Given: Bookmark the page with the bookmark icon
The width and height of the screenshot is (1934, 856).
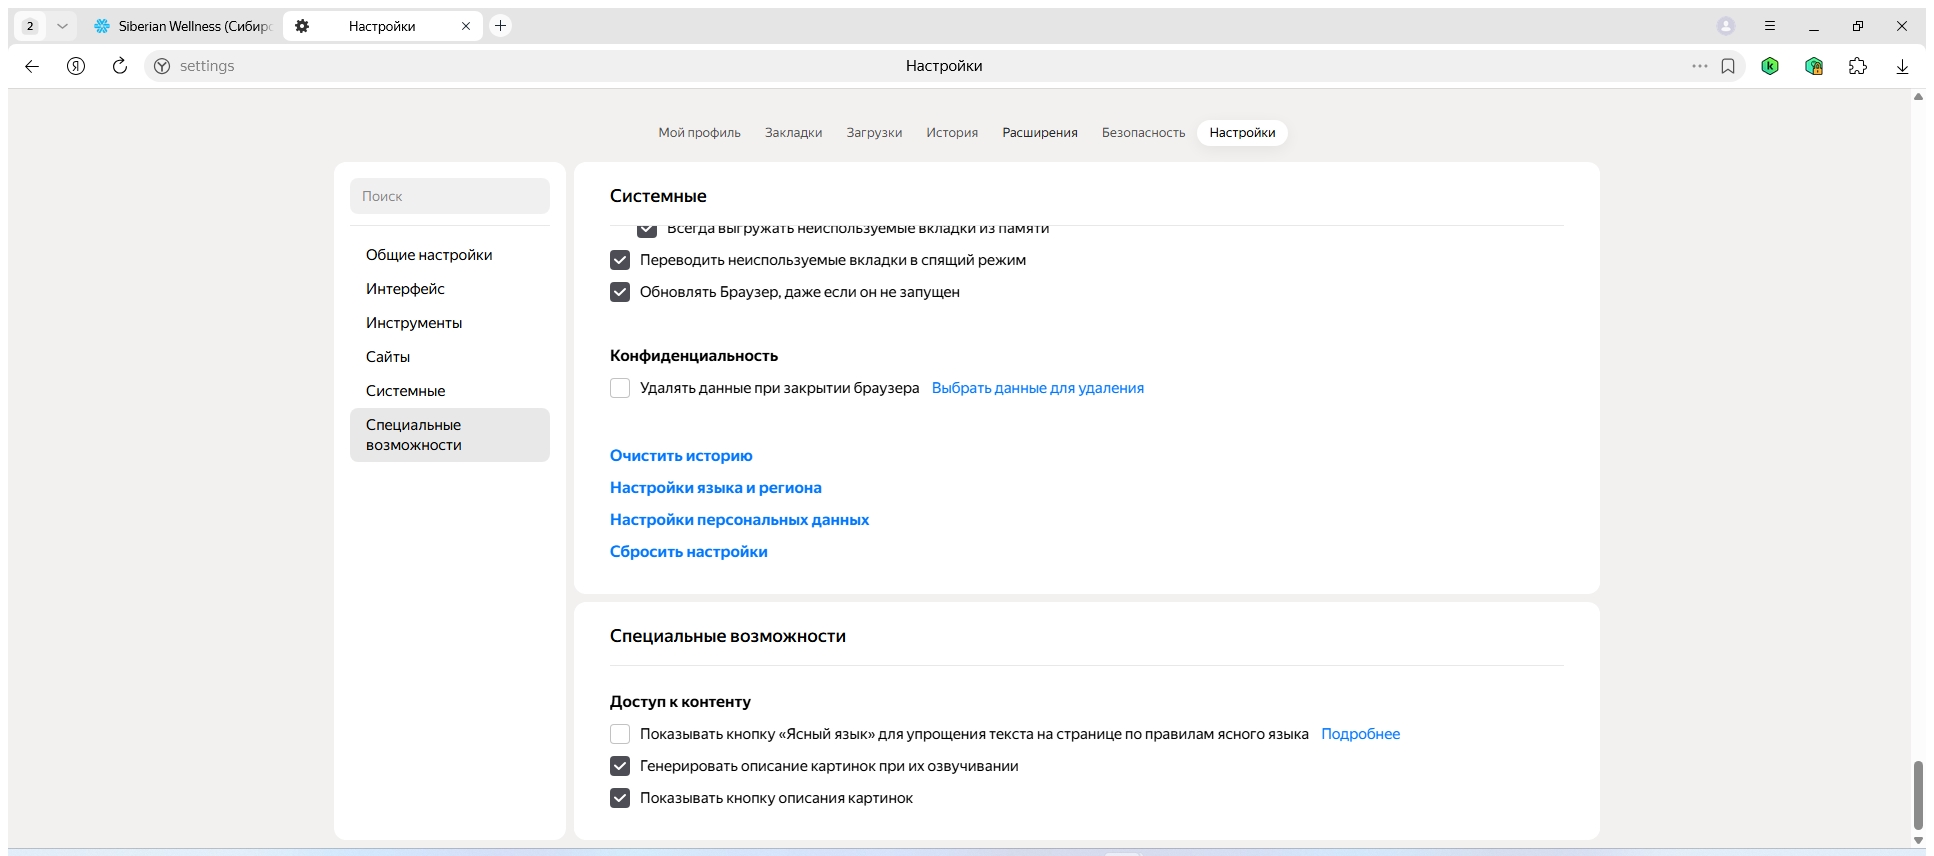Looking at the screenshot, I should tap(1728, 66).
